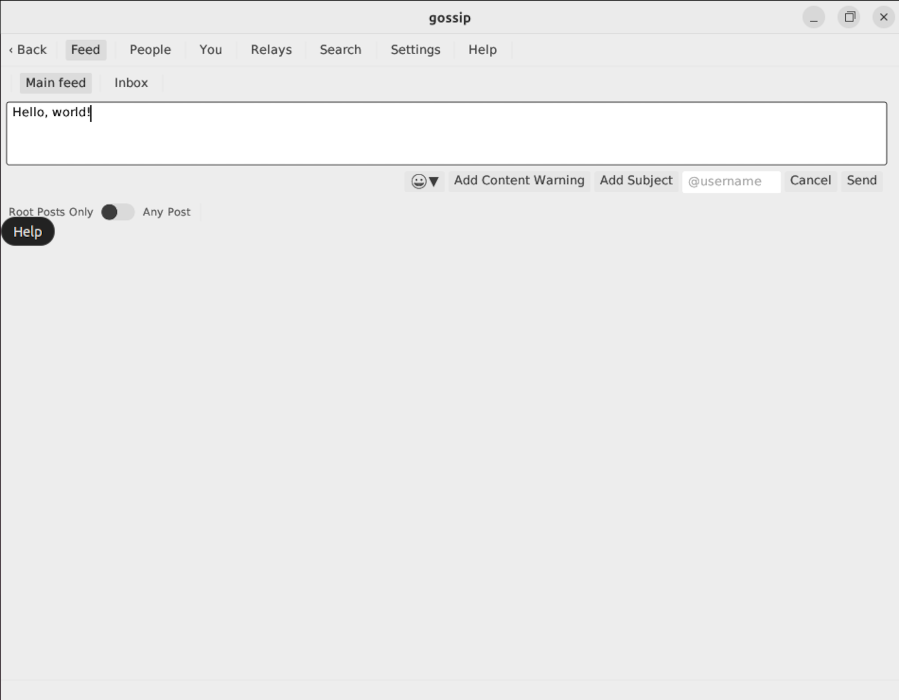This screenshot has height=700, width=899.
Task: Toggle the Root Posts Only switch
Action: pyautogui.click(x=117, y=212)
